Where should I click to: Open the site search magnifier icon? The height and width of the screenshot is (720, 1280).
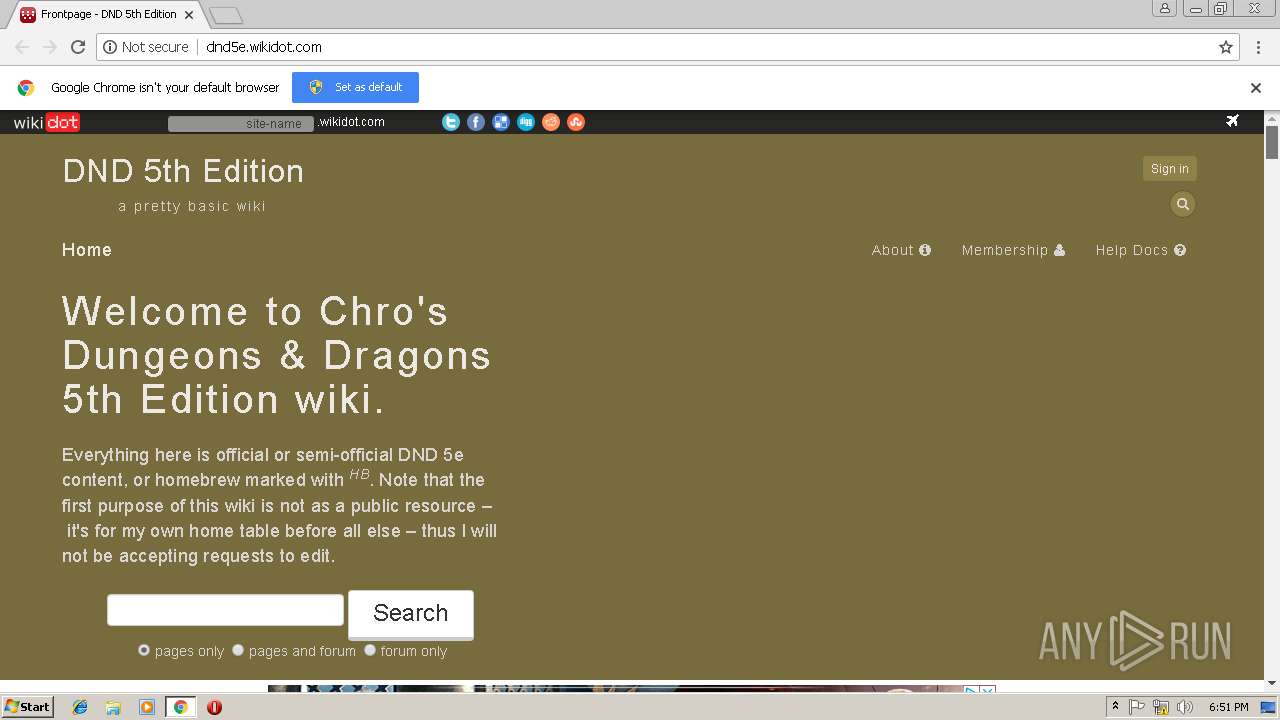pyautogui.click(x=1183, y=204)
